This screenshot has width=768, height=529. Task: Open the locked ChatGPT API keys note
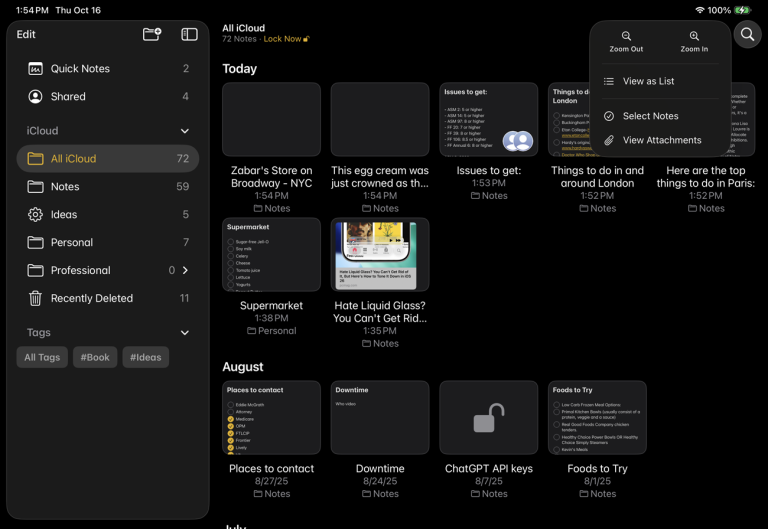[x=488, y=418]
